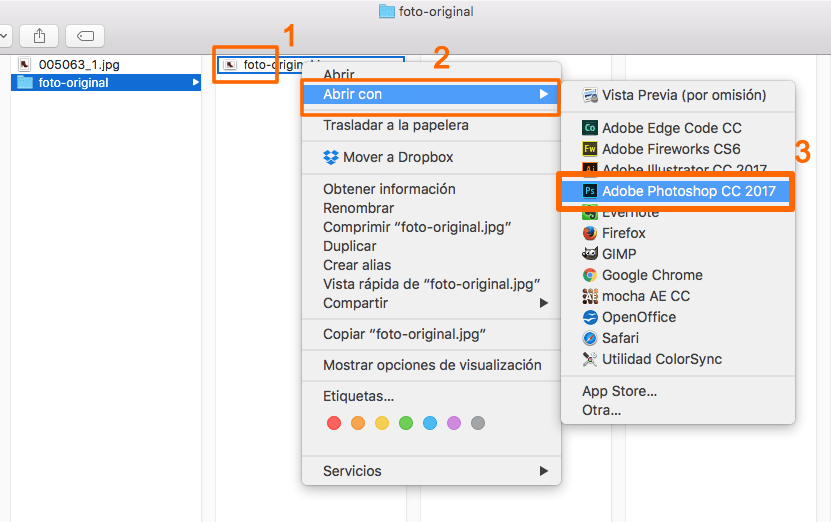The height and width of the screenshot is (522, 831).
Task: Click the Dropbox icon in context menu
Action: coord(331,157)
